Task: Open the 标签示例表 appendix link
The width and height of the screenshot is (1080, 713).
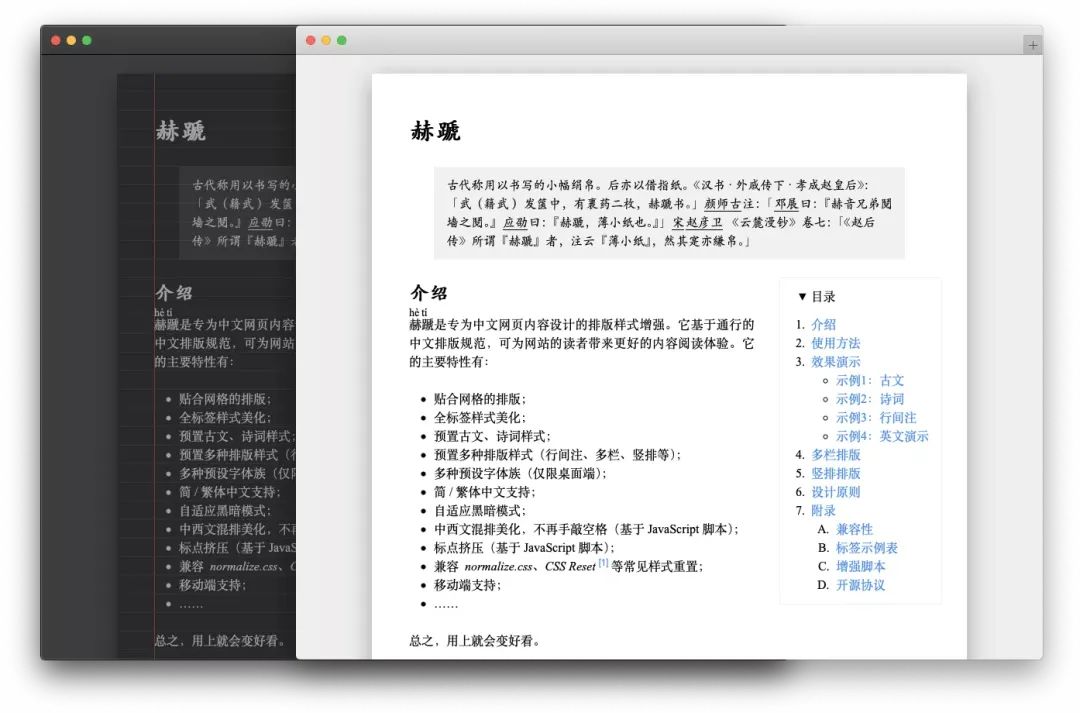Action: pos(866,548)
